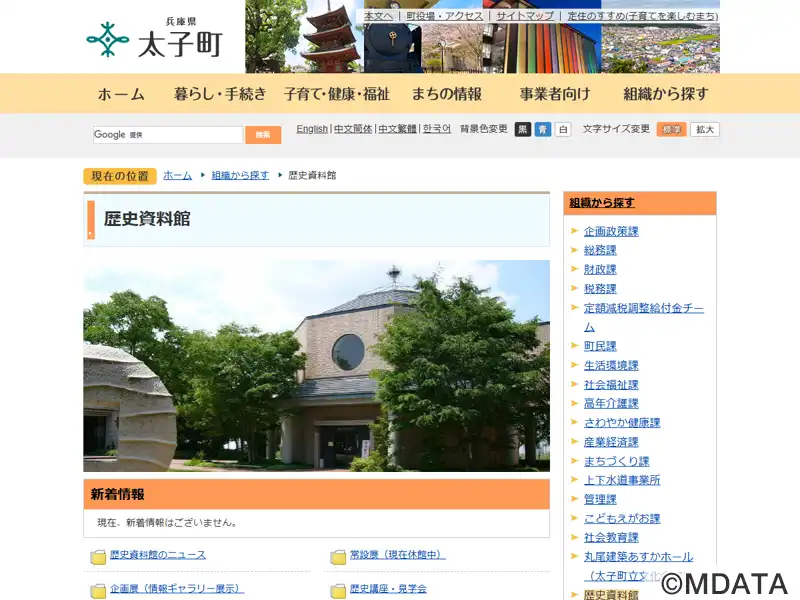This screenshot has height=600, width=800.
Task: Switch background color to blue (青)
Action: (543, 130)
